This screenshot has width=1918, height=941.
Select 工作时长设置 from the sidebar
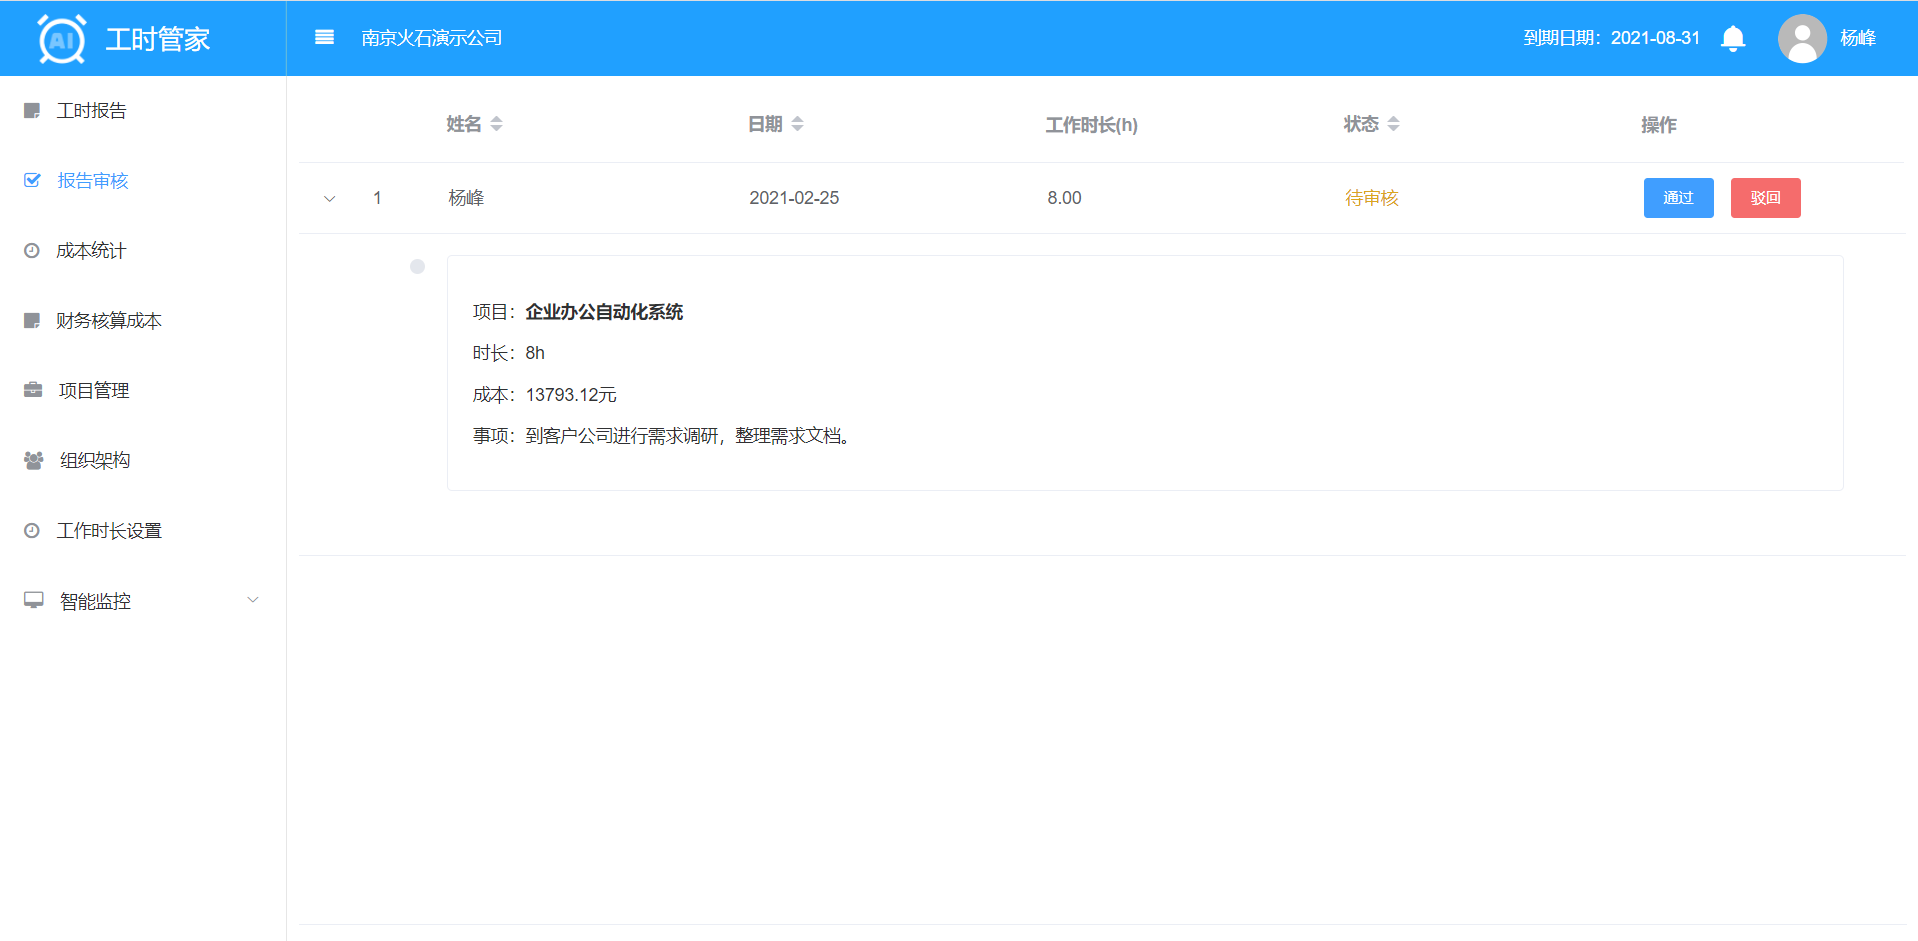pos(109,531)
